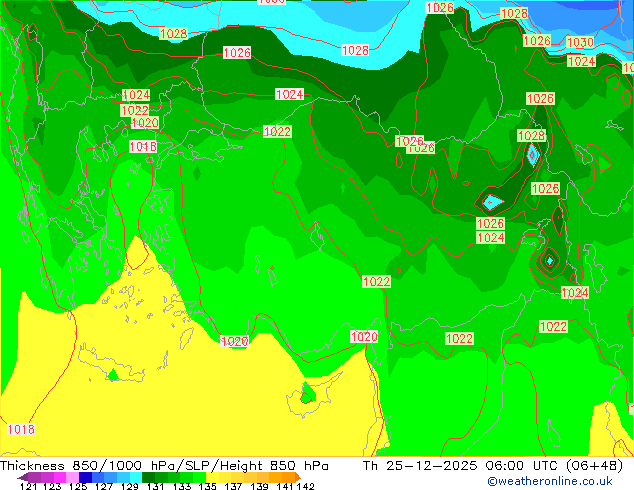Click the 1030 isobar label

580,42
